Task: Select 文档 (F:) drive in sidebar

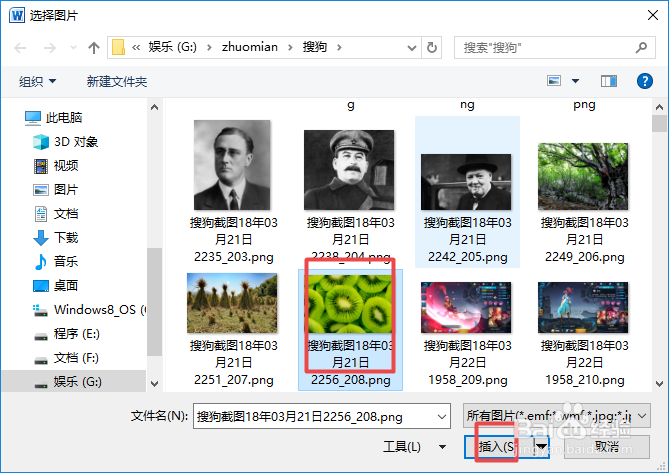Action: tap(66, 357)
